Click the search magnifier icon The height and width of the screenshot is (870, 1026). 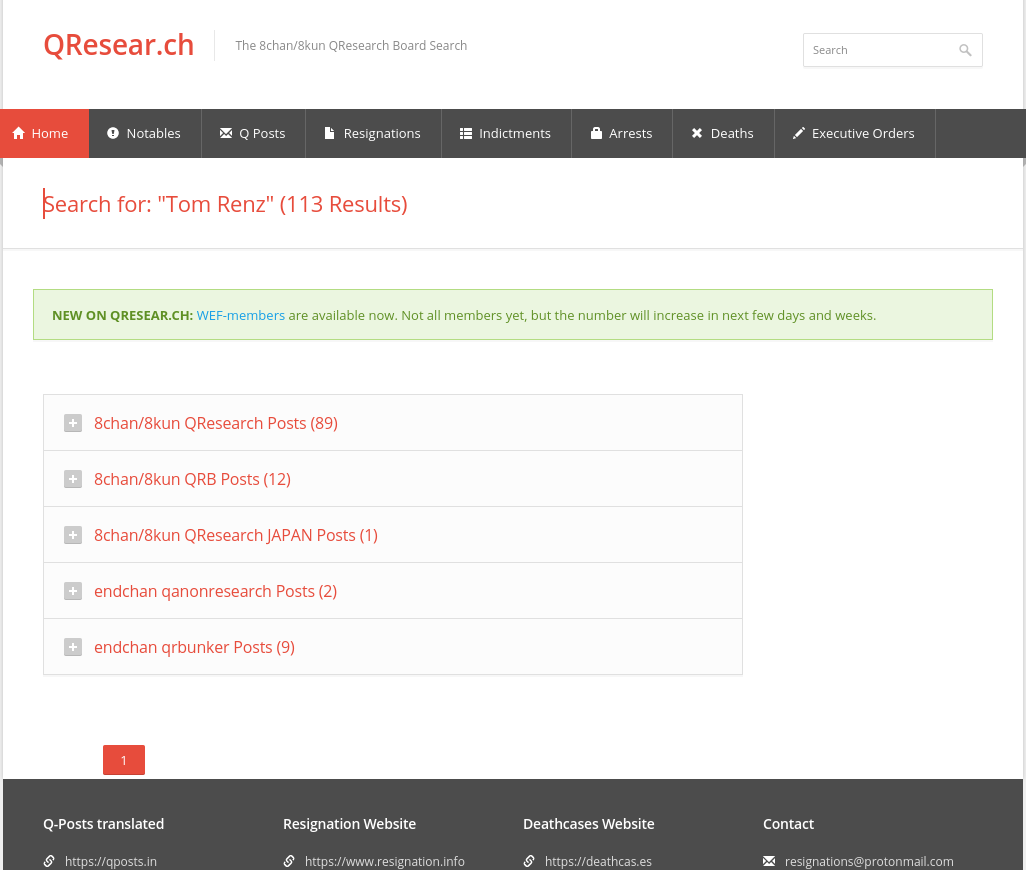[x=965, y=50]
